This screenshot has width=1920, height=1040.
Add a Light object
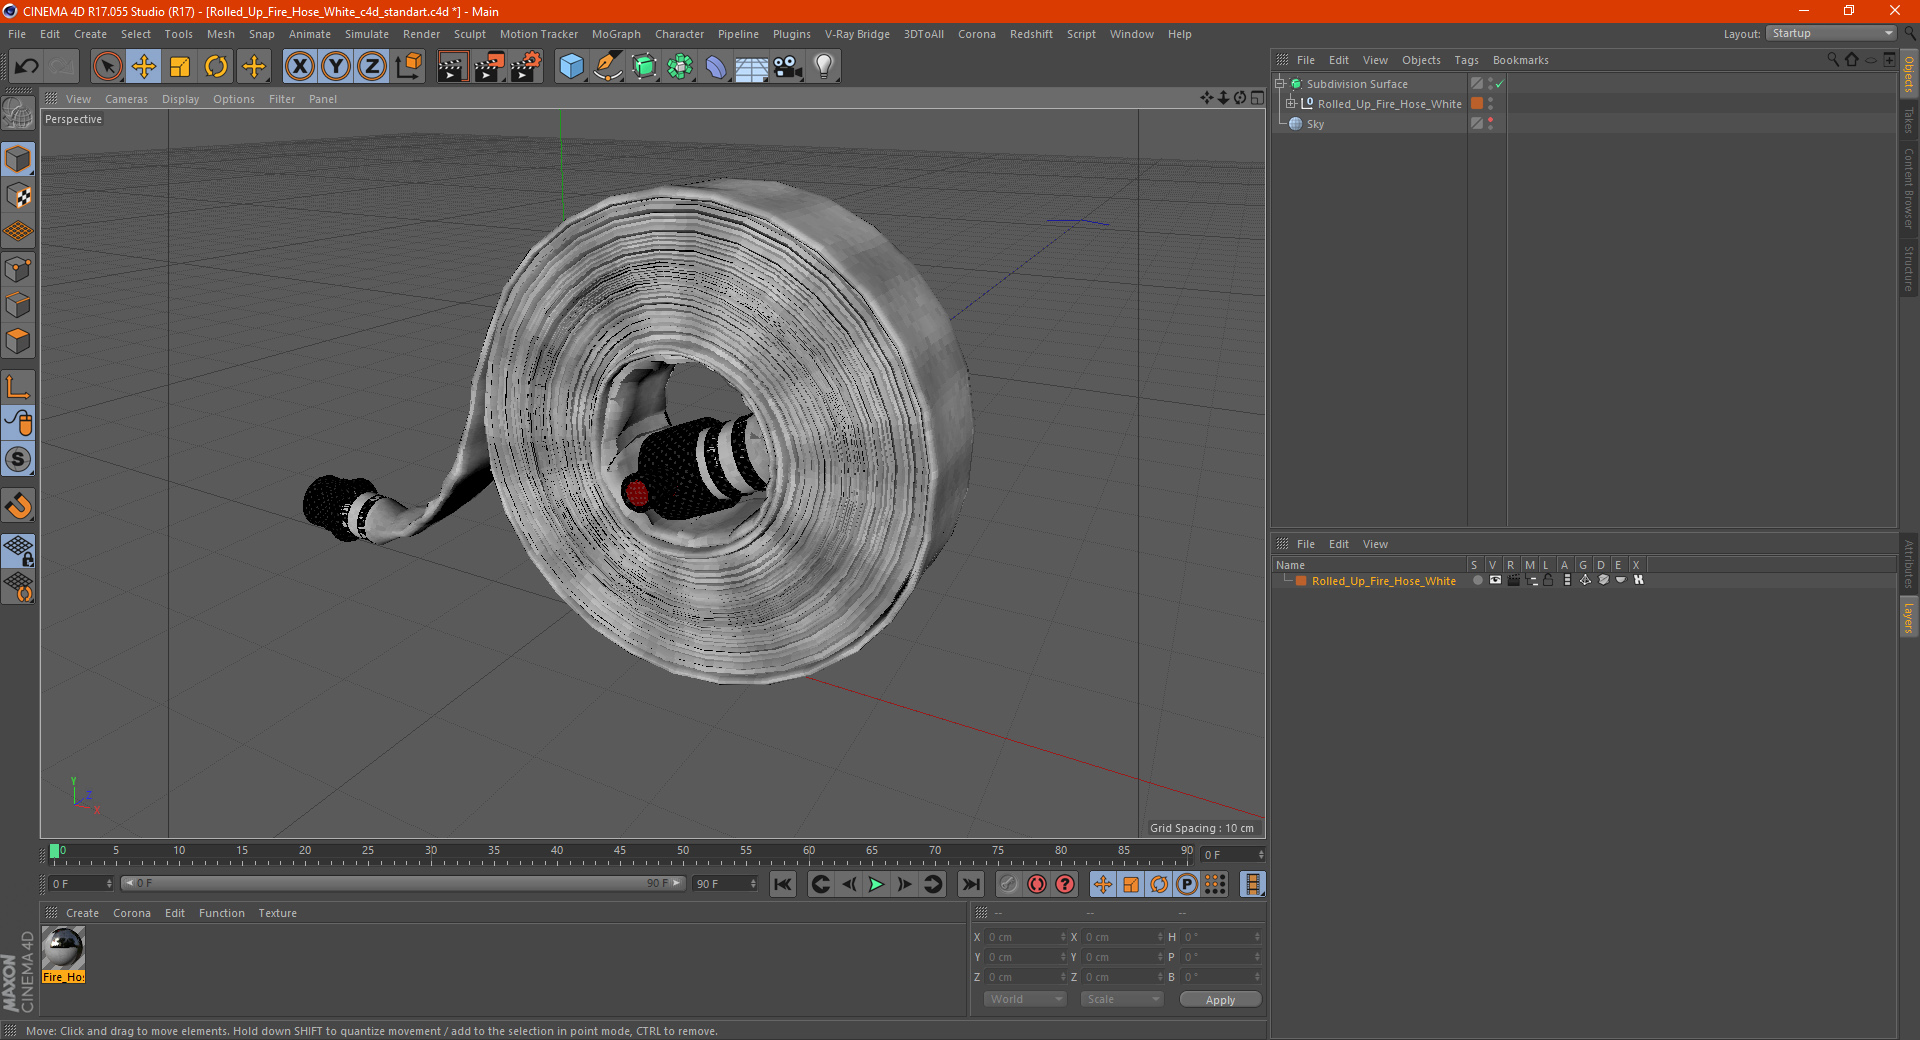(x=824, y=67)
